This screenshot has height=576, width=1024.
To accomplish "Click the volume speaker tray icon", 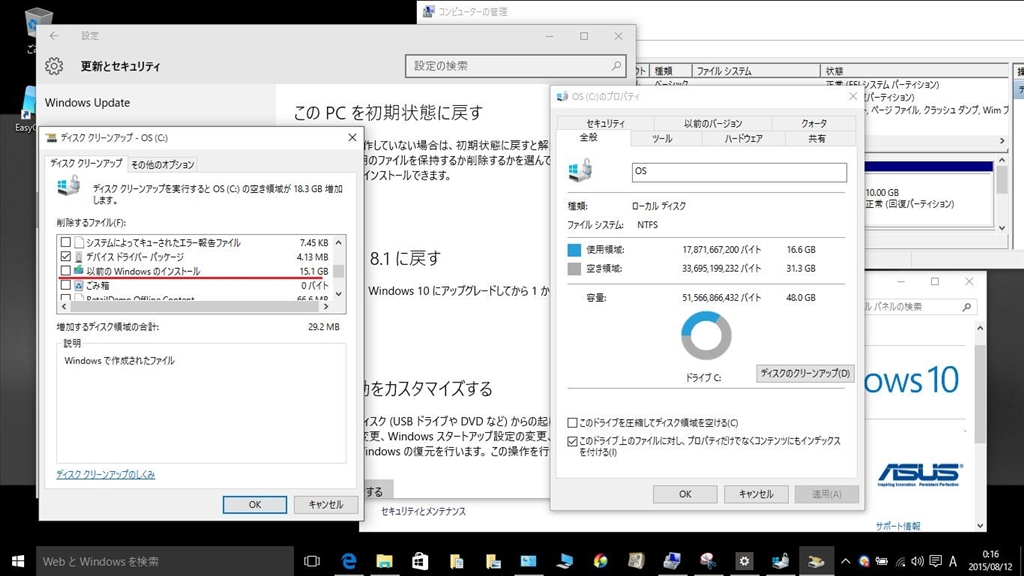I will (x=918, y=561).
